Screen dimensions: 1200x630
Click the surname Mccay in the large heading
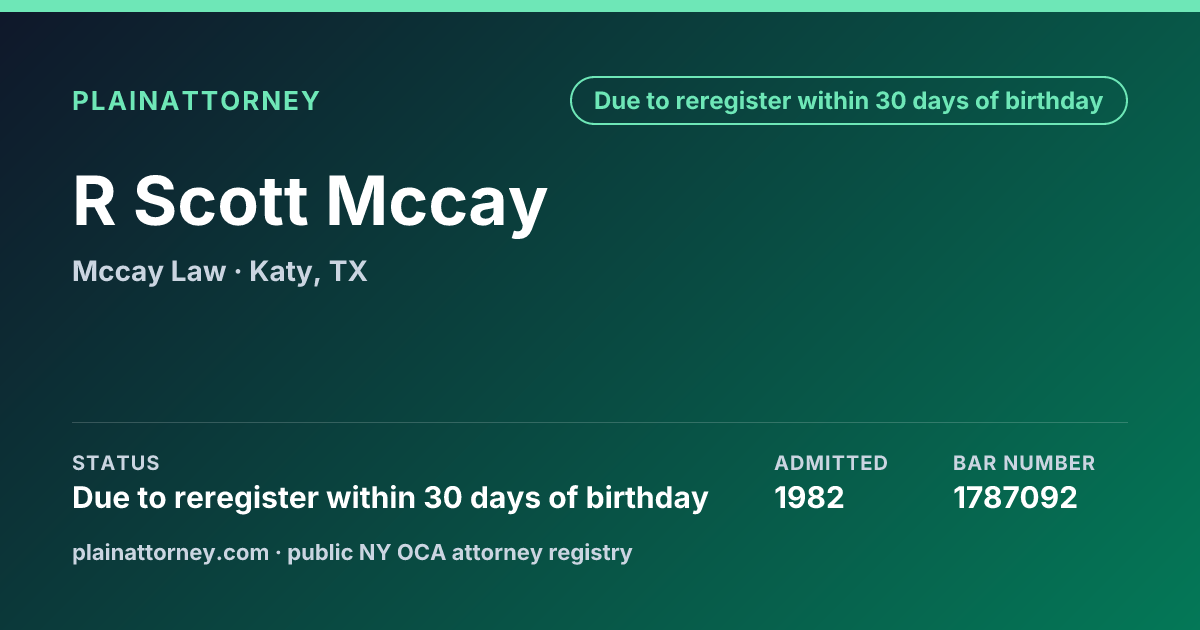pos(437,202)
